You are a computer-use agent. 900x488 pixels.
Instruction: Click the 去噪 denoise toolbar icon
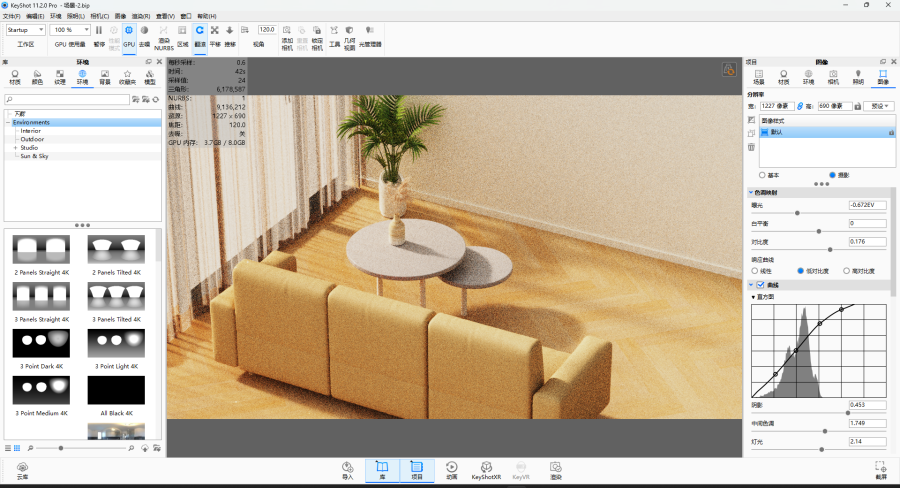point(144,35)
